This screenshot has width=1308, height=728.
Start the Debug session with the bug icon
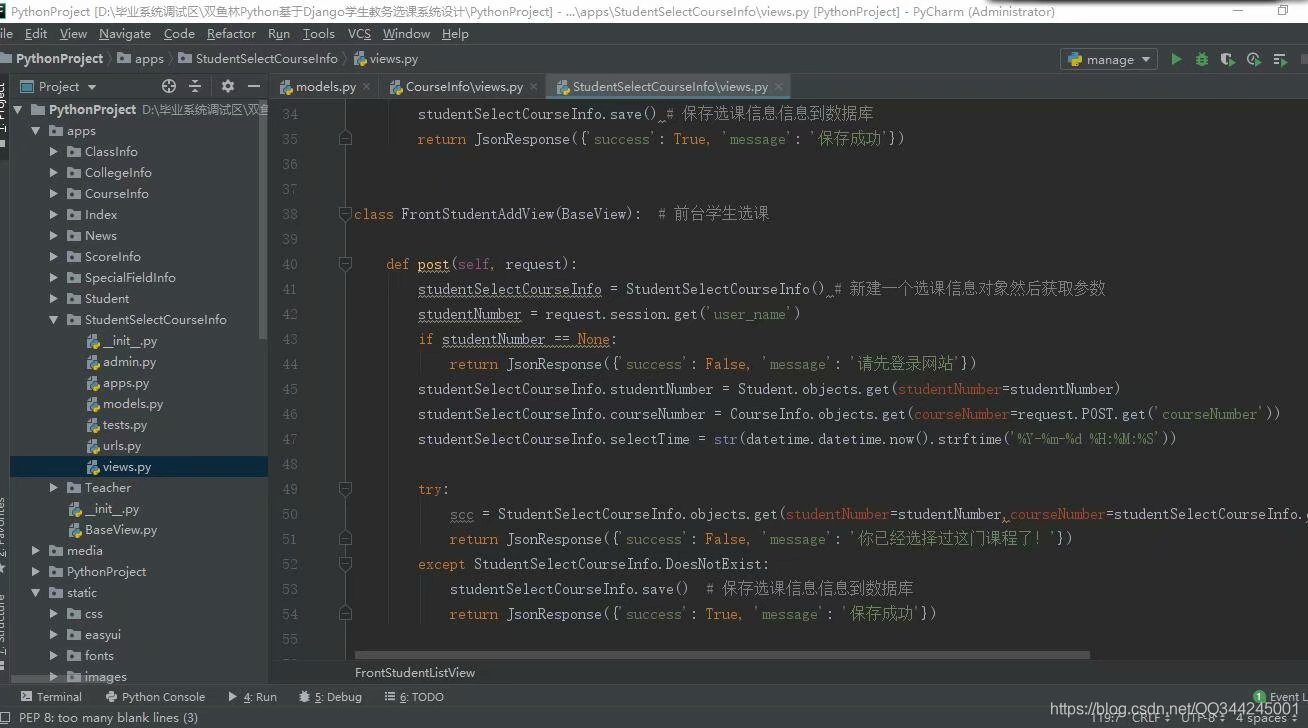pyautogui.click(x=1201, y=58)
